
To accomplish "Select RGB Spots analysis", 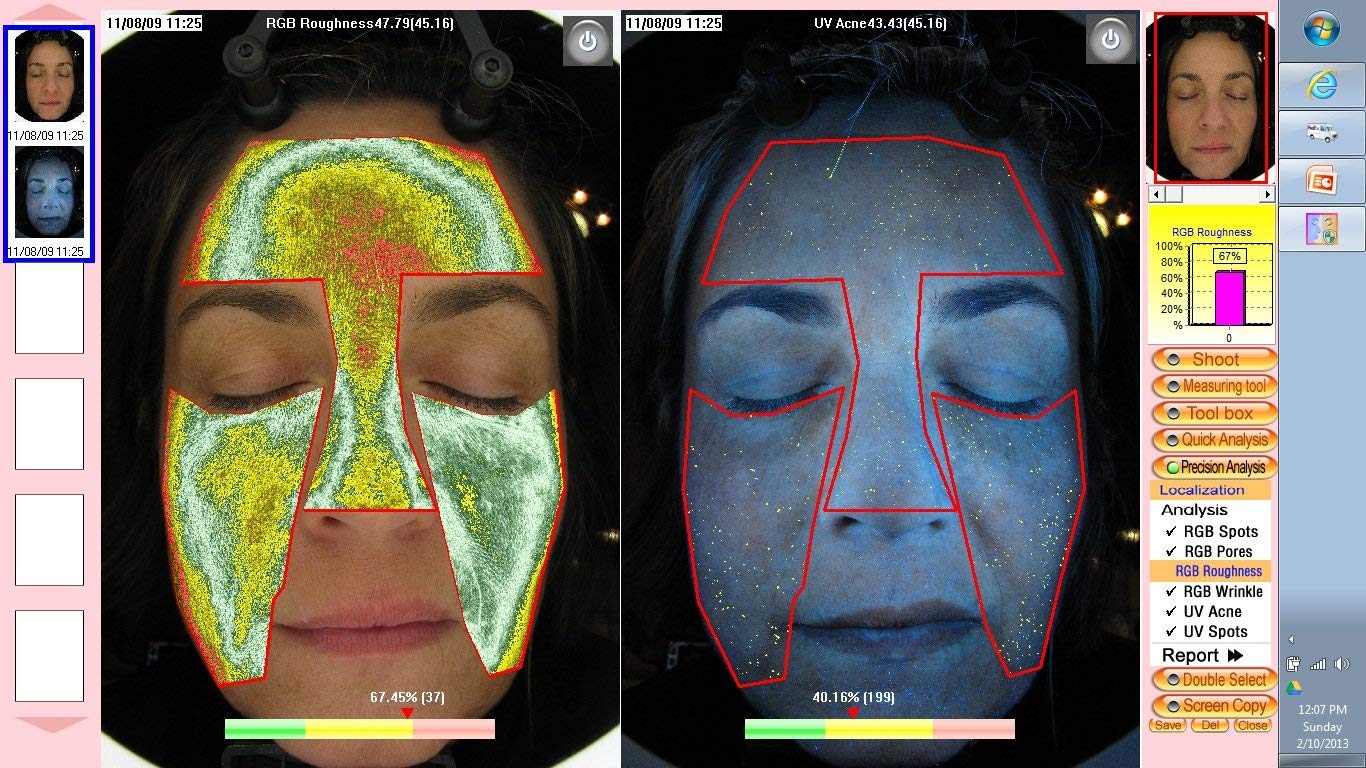I will 1211,532.
